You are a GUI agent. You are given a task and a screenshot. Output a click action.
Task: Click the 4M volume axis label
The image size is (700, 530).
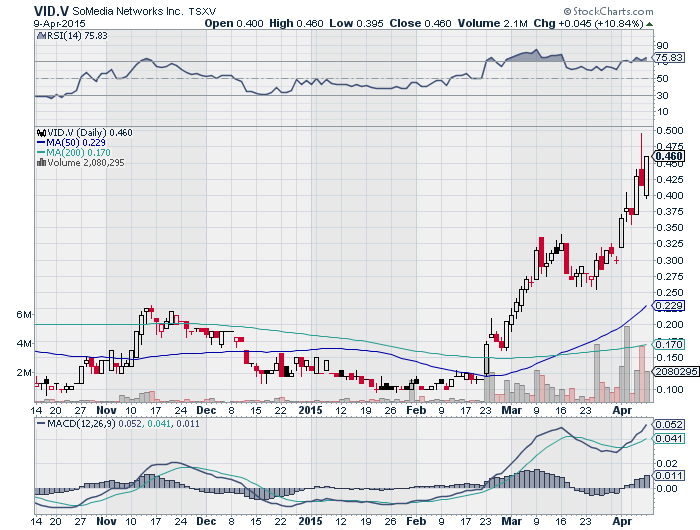point(24,344)
